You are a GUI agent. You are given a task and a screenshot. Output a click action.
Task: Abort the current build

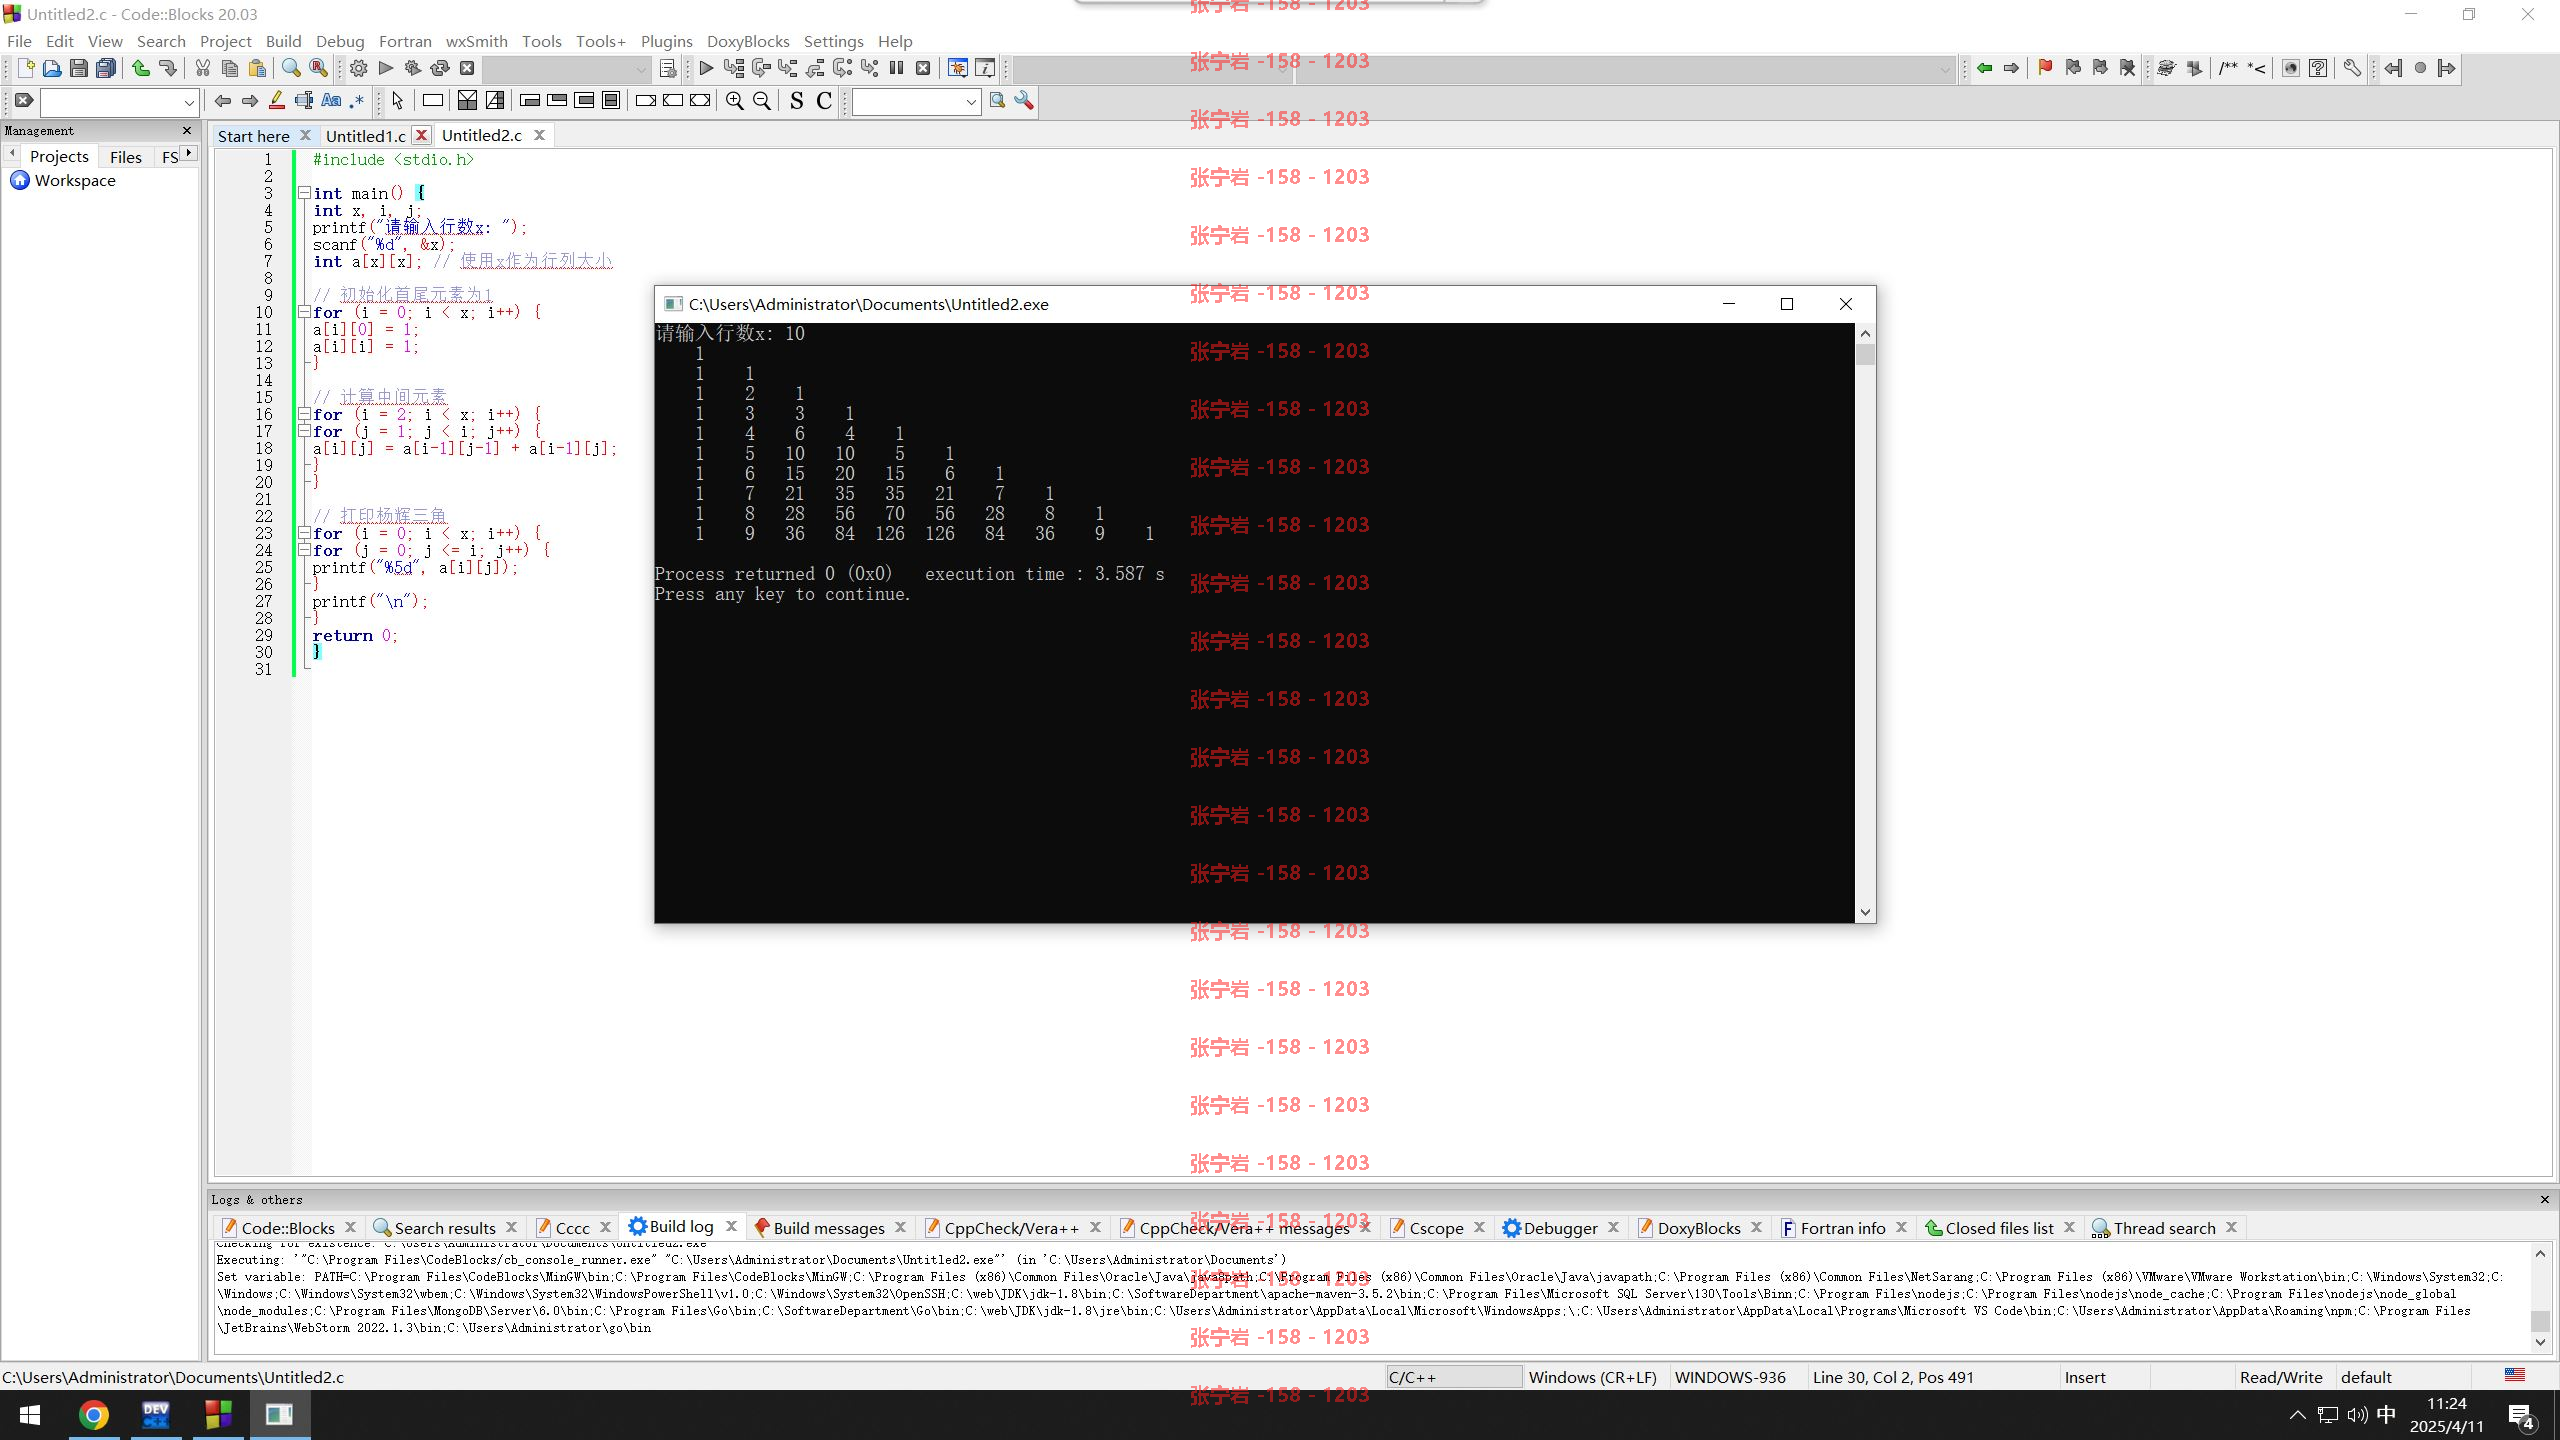(467, 68)
